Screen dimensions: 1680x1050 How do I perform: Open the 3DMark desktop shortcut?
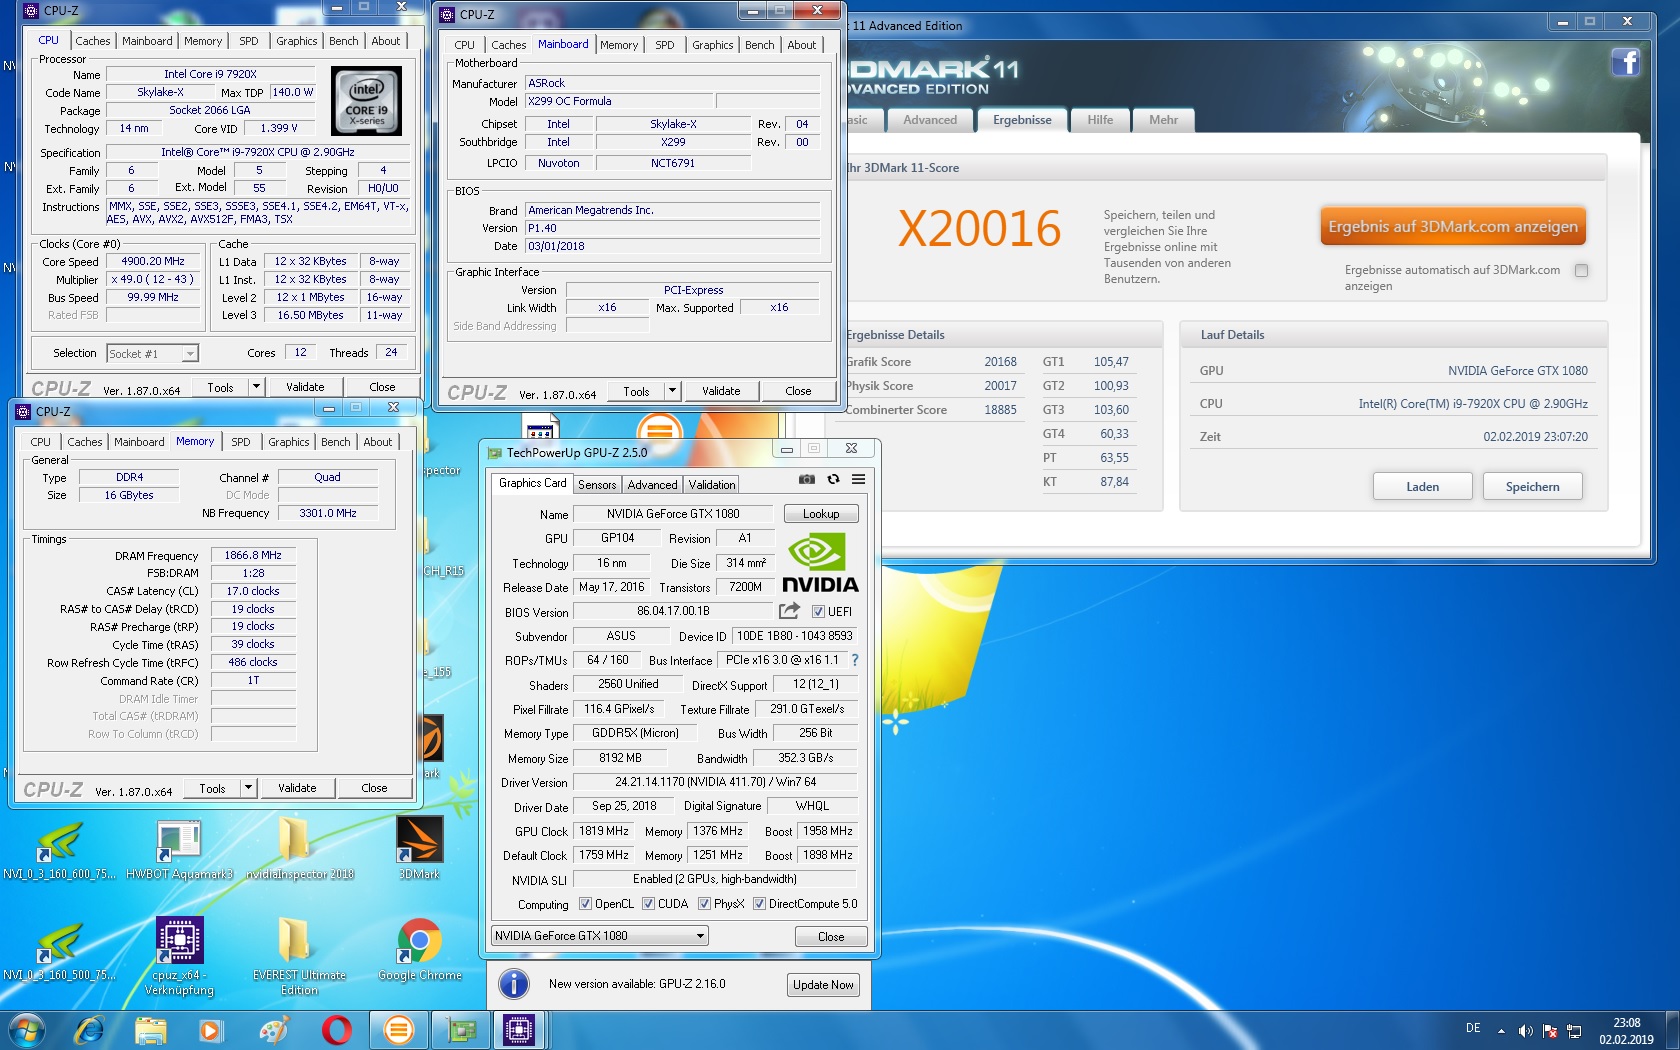click(420, 847)
